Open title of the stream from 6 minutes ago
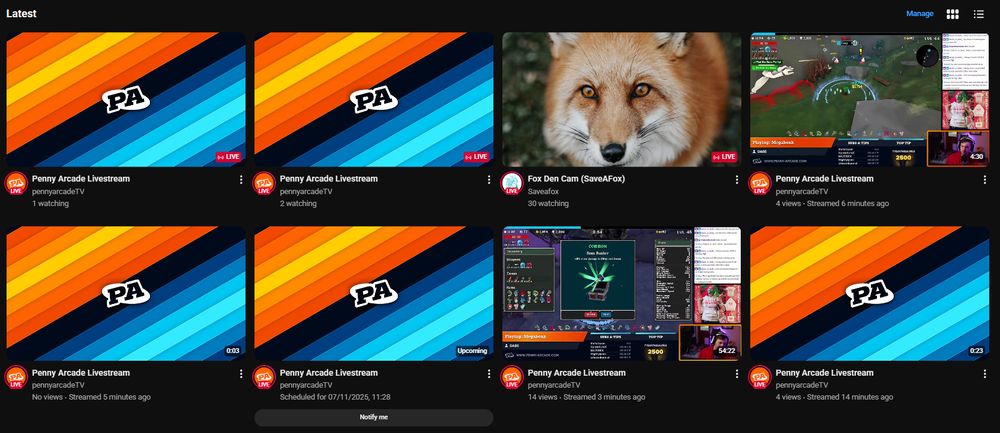The height and width of the screenshot is (433, 1000). 825,179
